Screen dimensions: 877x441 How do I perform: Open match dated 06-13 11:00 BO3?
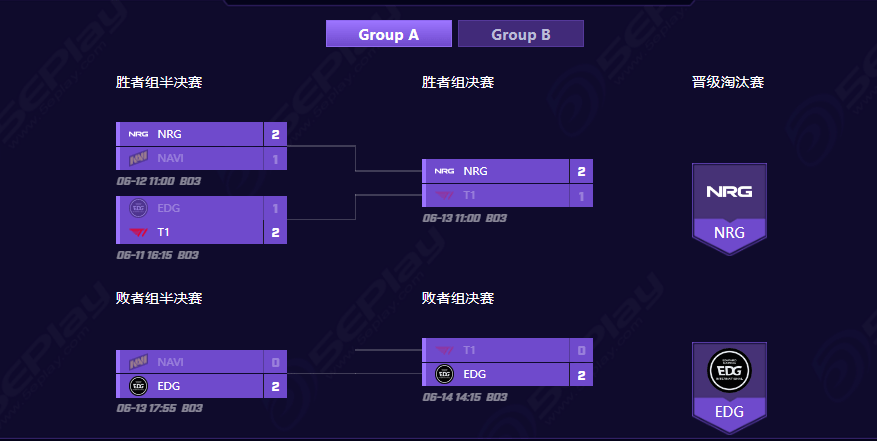pos(465,218)
